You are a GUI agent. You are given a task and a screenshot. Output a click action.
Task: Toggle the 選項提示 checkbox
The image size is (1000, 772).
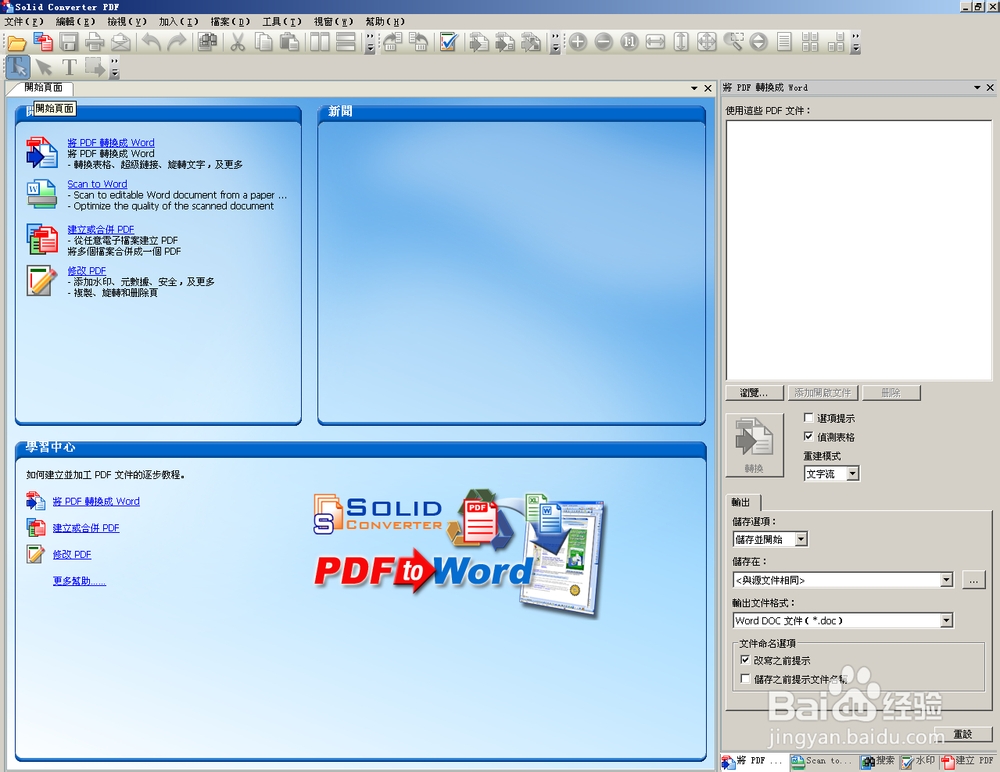click(808, 418)
